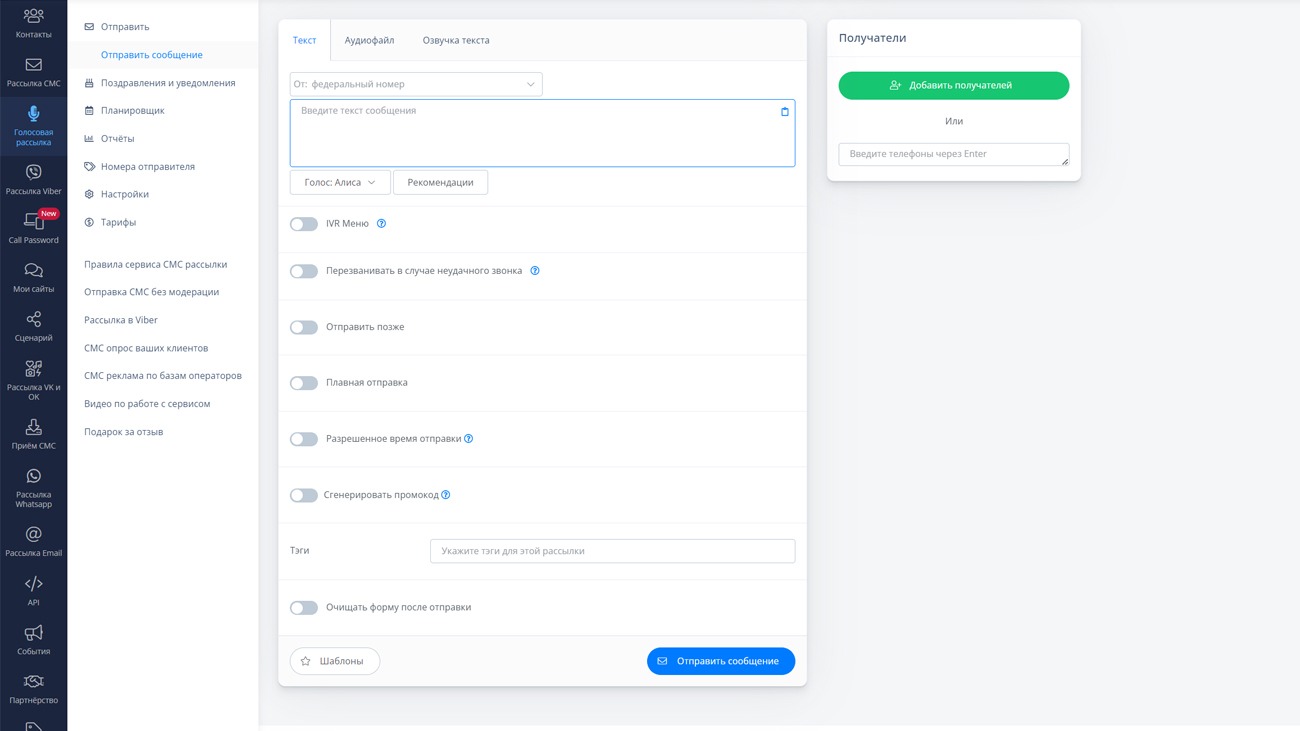Switch to the Озвучка текста tab
This screenshot has height=731, width=1300.
coord(456,40)
